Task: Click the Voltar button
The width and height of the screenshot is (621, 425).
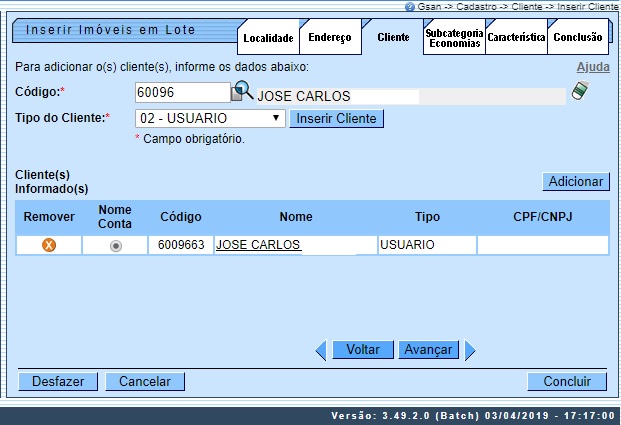Action: coord(363,350)
